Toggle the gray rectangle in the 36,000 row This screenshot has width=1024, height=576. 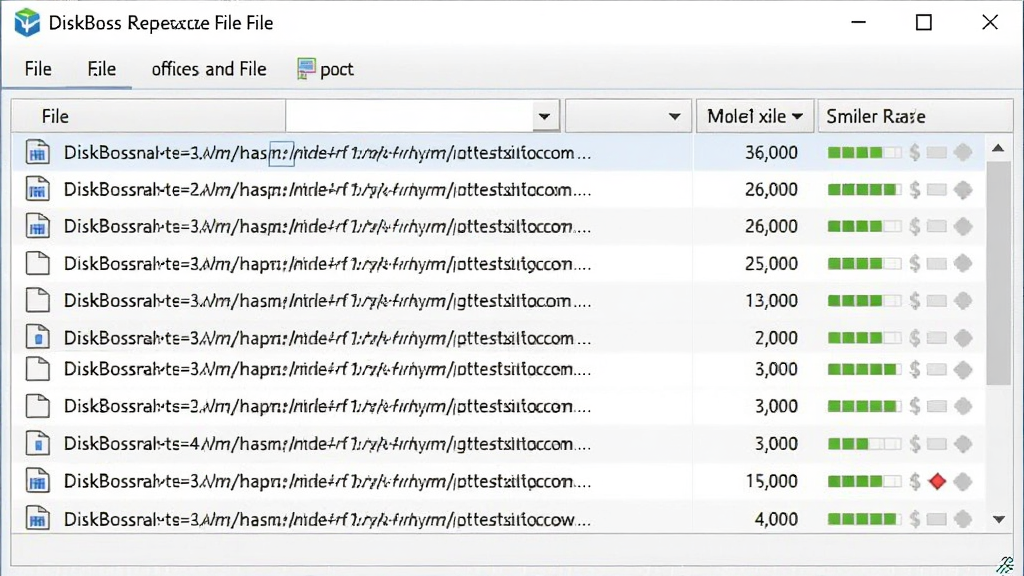click(936, 152)
